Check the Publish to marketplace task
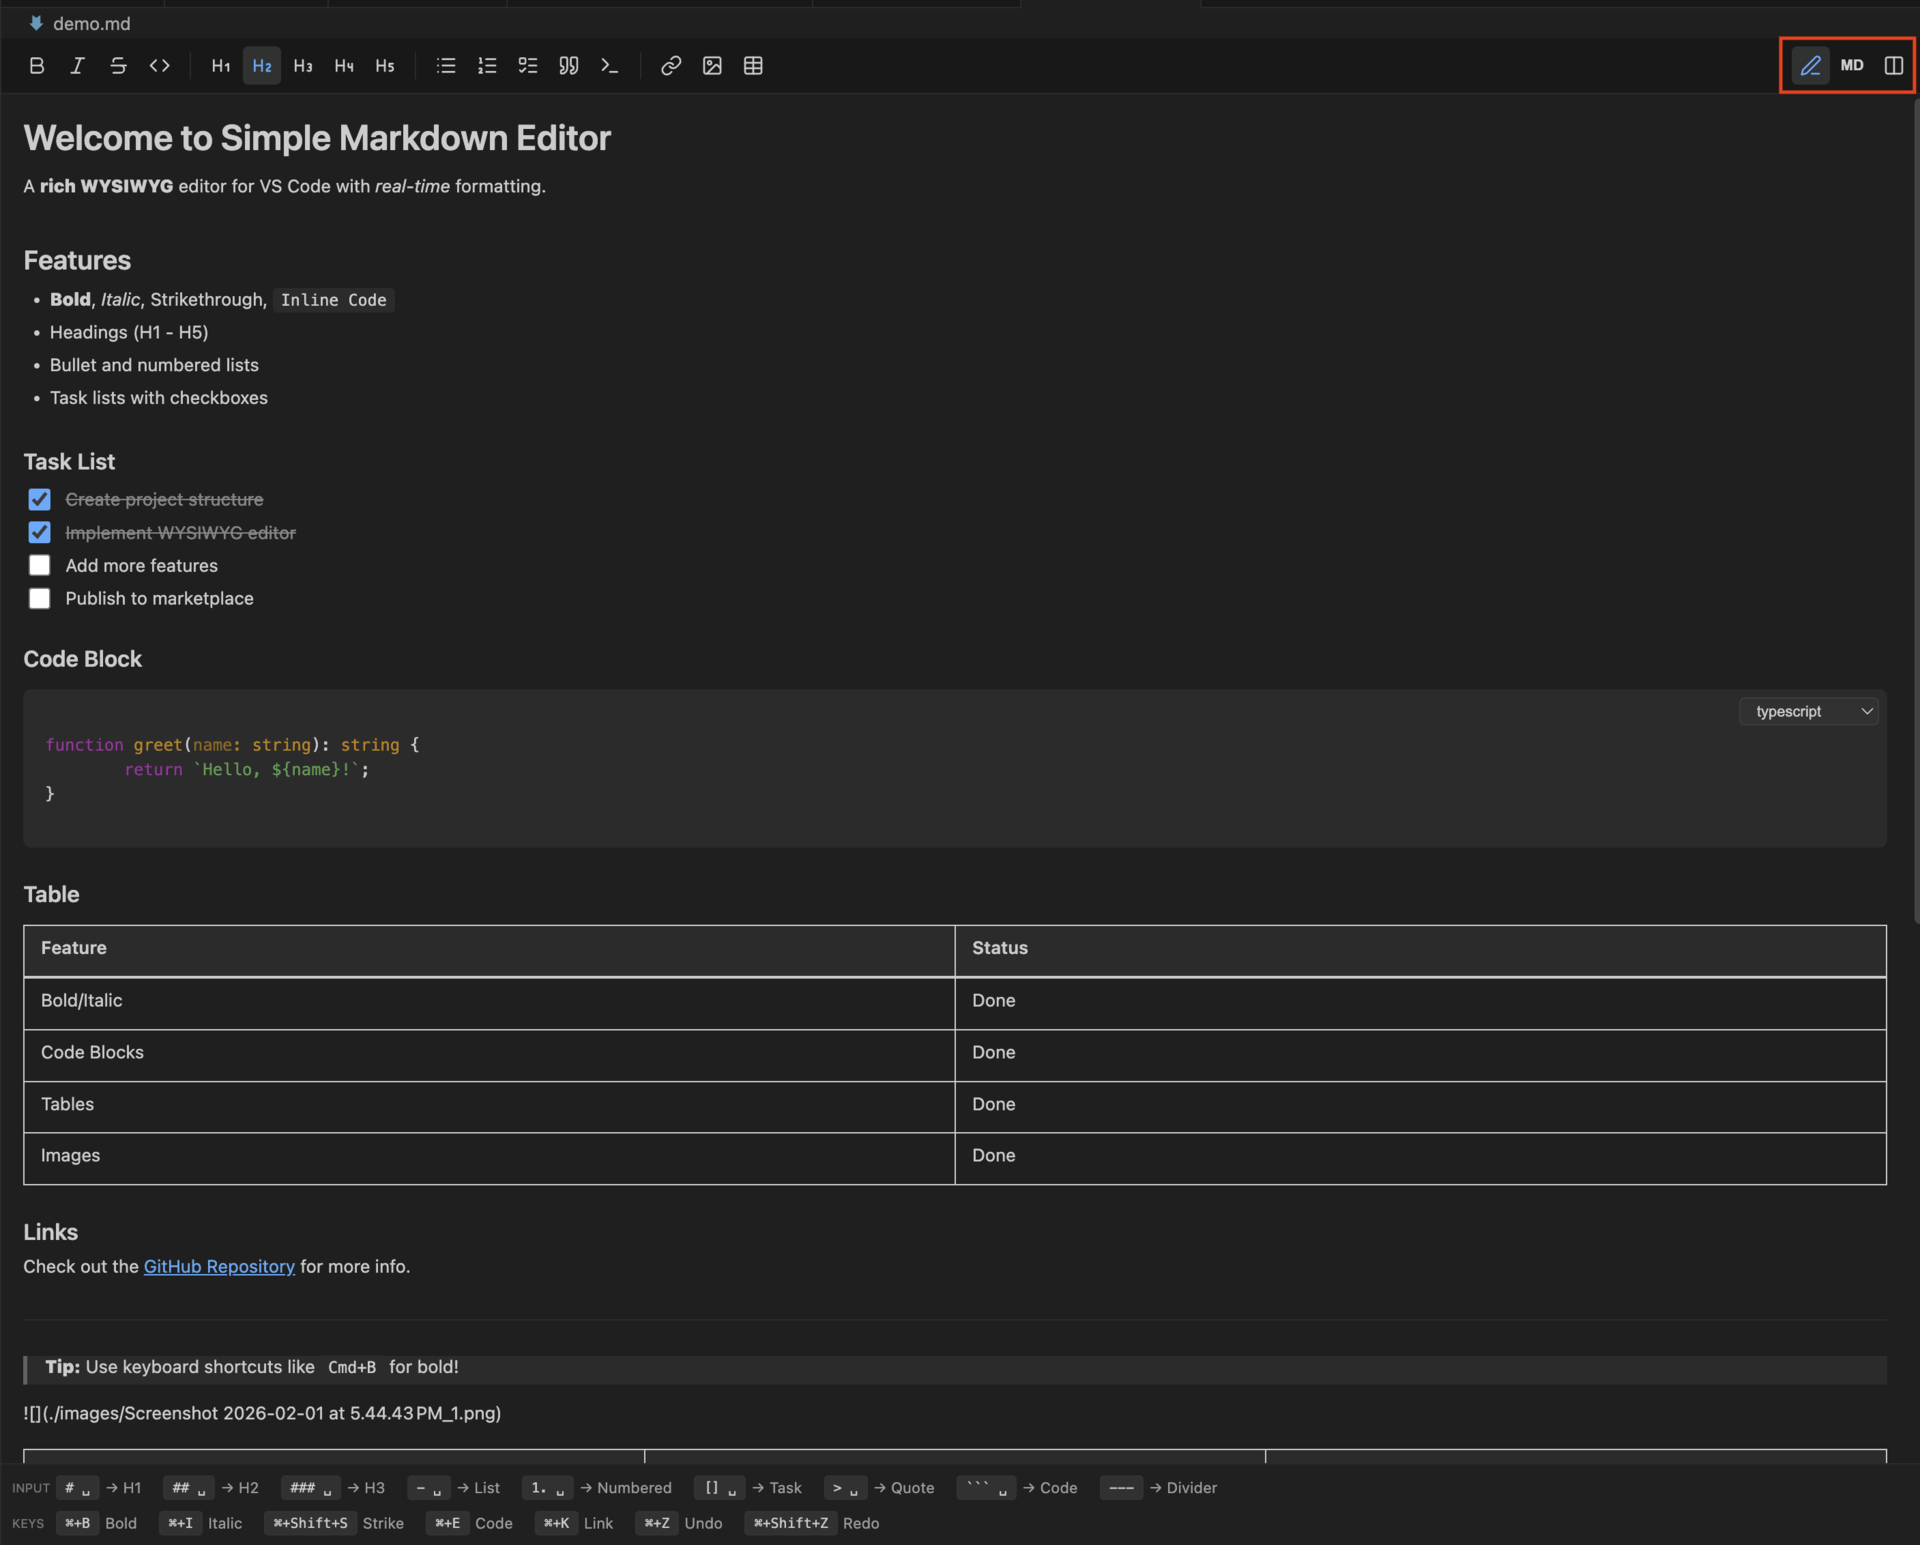The height and width of the screenshot is (1545, 1920). [x=39, y=598]
